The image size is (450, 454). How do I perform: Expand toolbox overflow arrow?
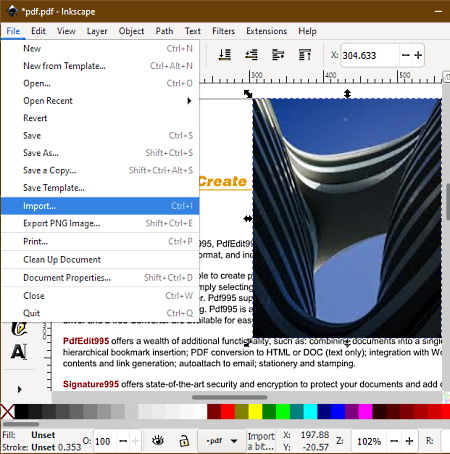(19, 389)
